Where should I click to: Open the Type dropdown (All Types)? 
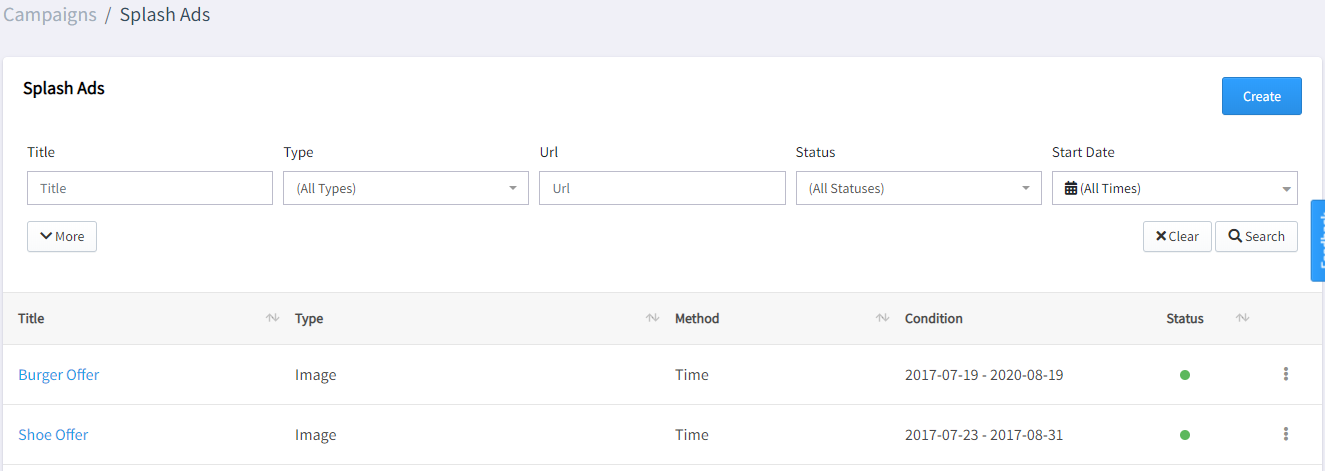coord(406,188)
